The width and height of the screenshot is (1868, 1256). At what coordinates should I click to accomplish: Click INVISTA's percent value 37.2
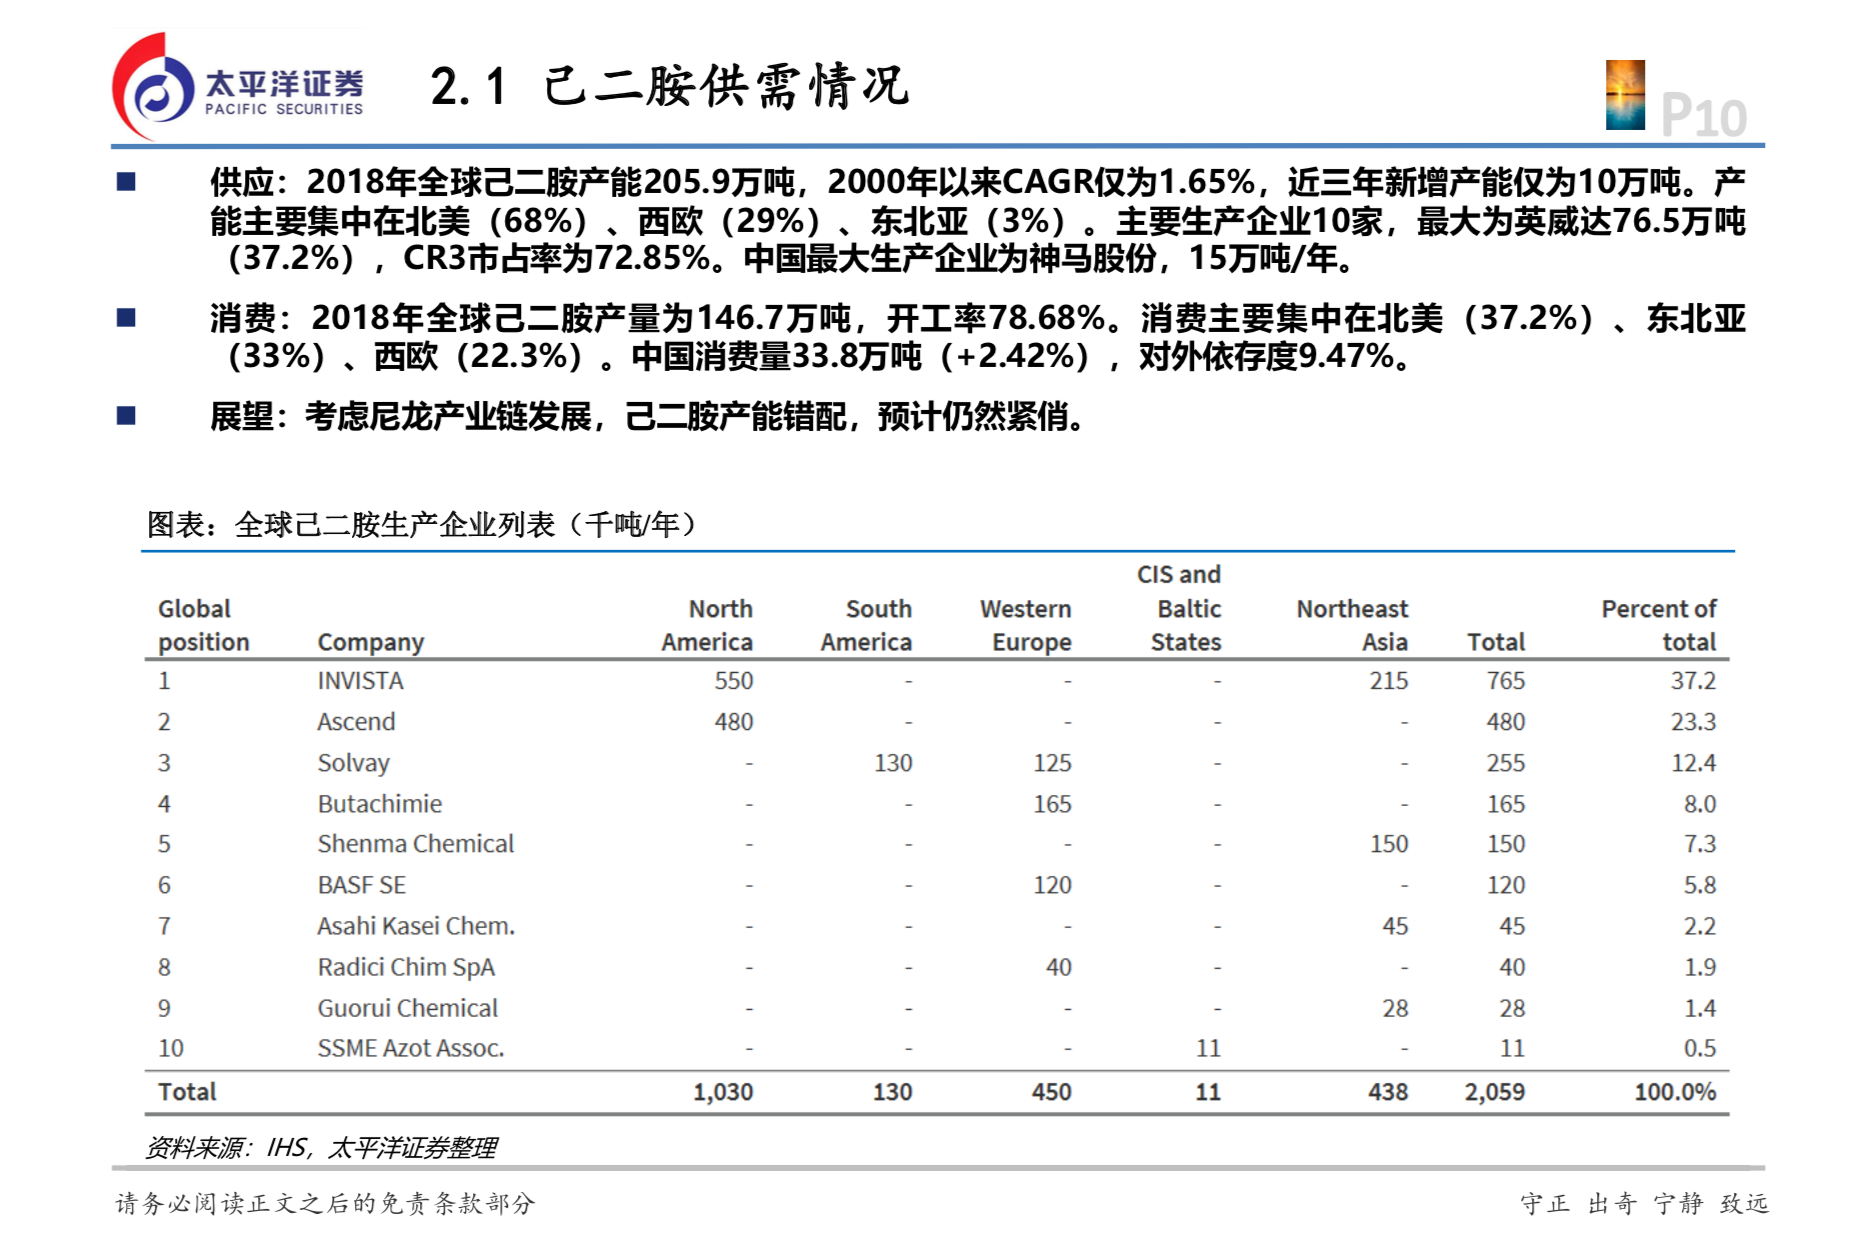(x=1693, y=681)
